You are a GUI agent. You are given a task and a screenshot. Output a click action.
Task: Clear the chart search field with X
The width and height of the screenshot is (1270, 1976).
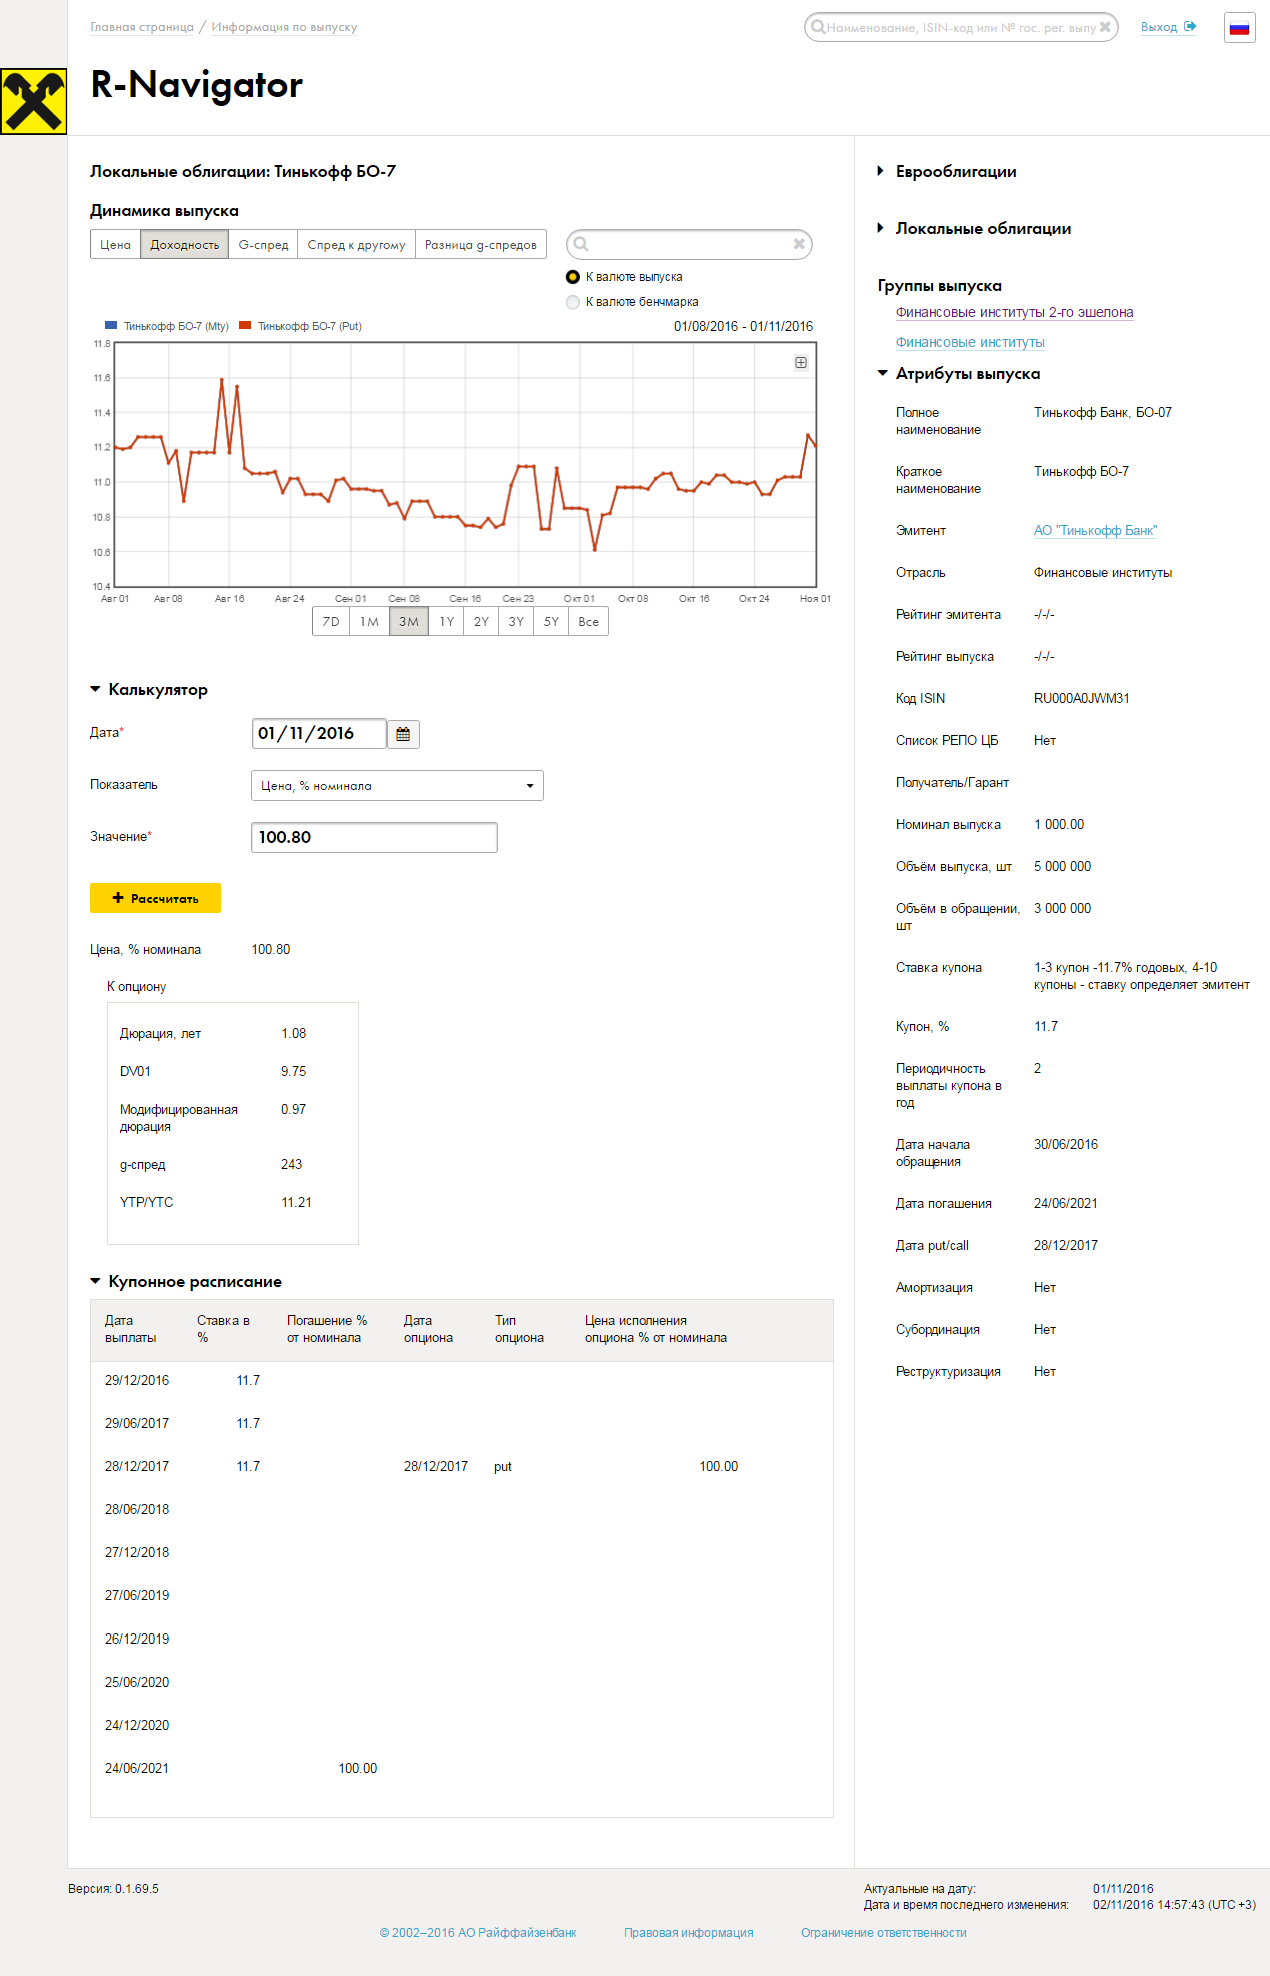799,244
